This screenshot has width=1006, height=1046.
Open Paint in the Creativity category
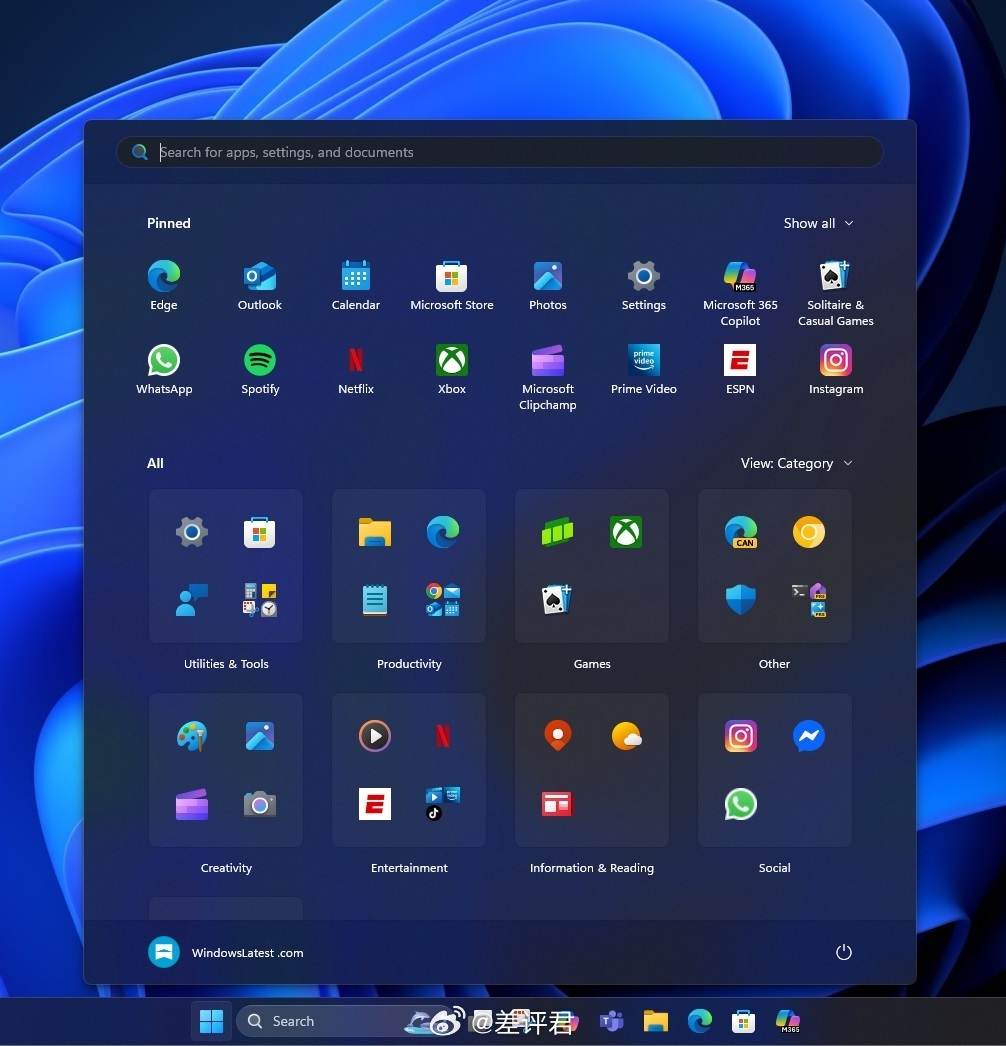(192, 736)
